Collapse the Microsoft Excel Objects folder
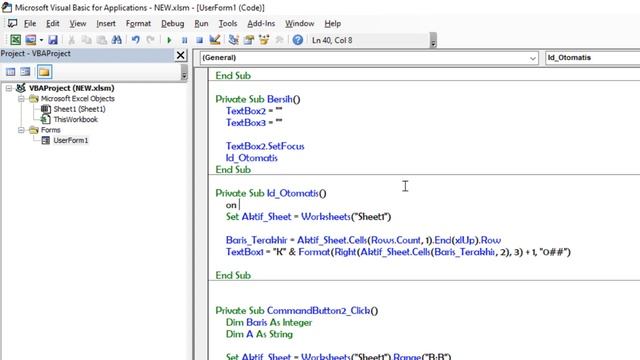640x360 pixels. tap(21, 99)
